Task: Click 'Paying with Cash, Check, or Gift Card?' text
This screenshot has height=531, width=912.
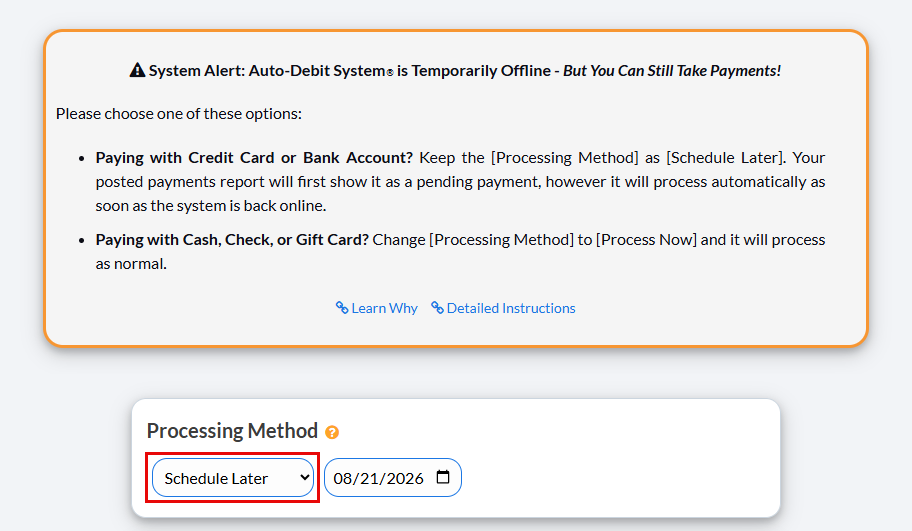Action: (x=232, y=240)
